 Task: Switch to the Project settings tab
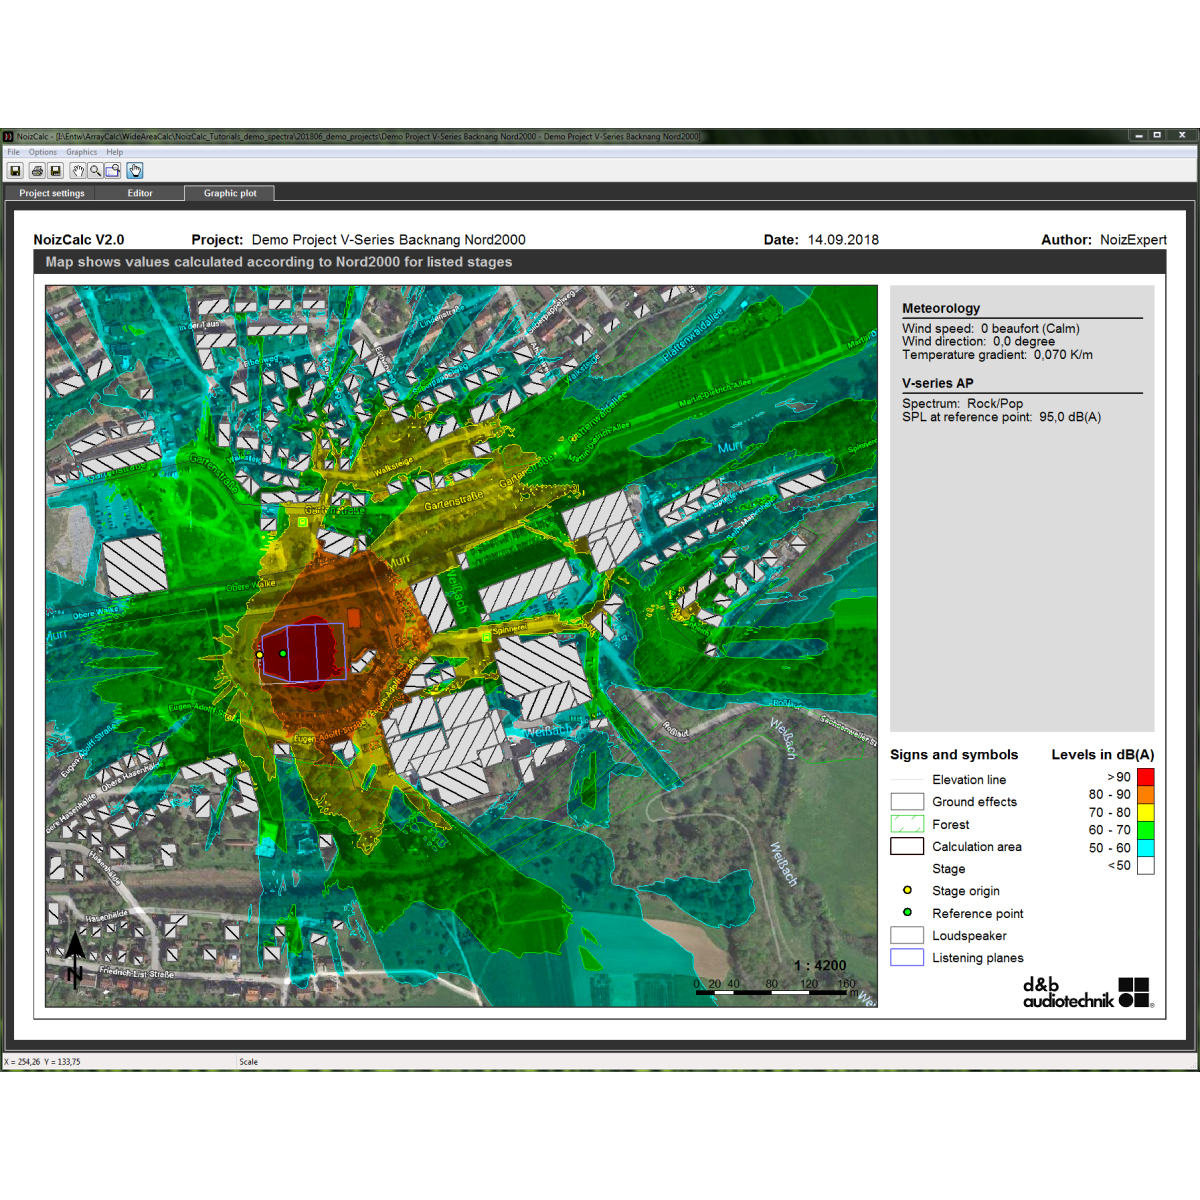(52, 193)
